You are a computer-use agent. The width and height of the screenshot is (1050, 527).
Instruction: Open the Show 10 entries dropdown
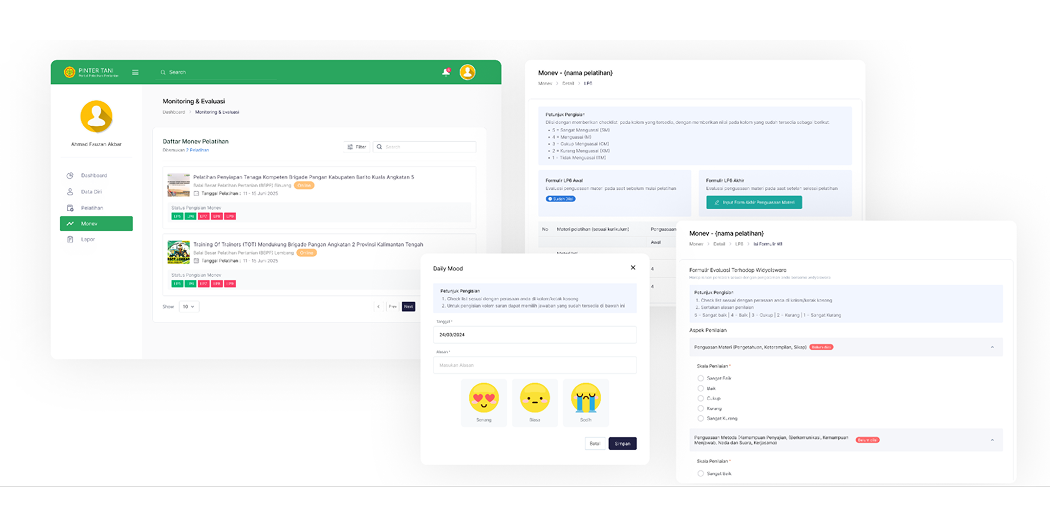pos(189,307)
